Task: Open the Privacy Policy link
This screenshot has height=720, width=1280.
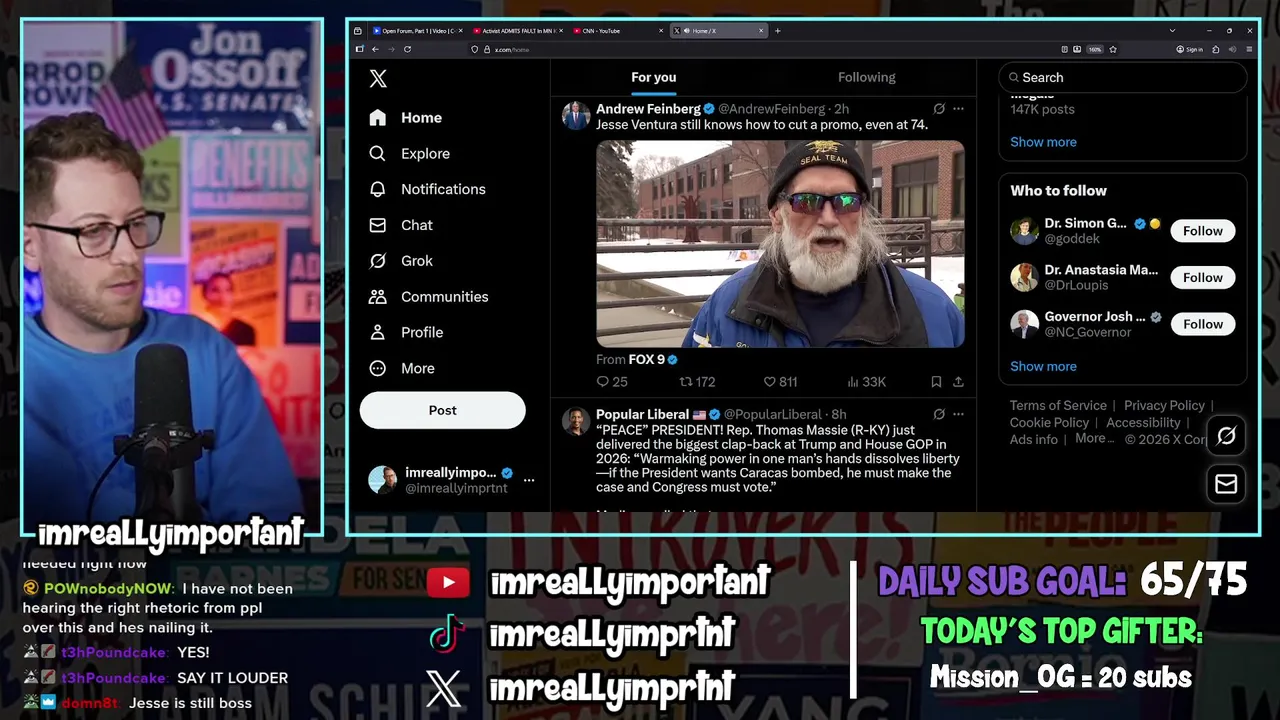Action: 1164,405
